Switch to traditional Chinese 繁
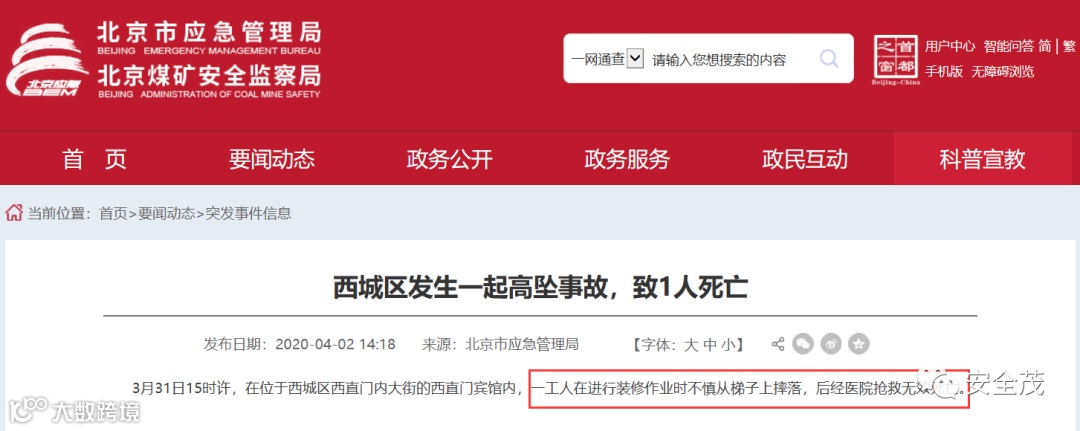Image resolution: width=1080 pixels, height=431 pixels. 1068,46
